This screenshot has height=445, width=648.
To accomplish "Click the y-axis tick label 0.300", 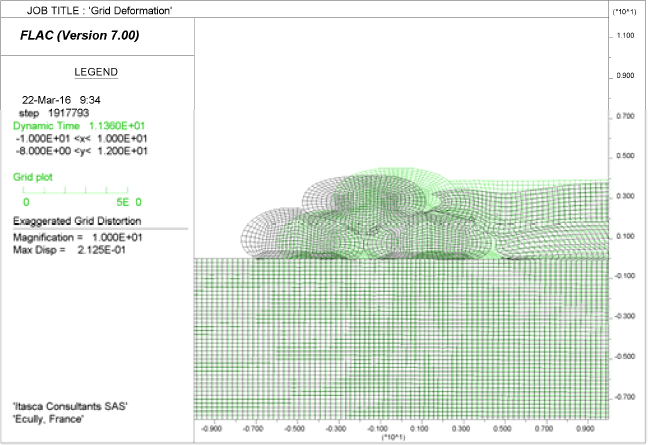I will coord(625,196).
